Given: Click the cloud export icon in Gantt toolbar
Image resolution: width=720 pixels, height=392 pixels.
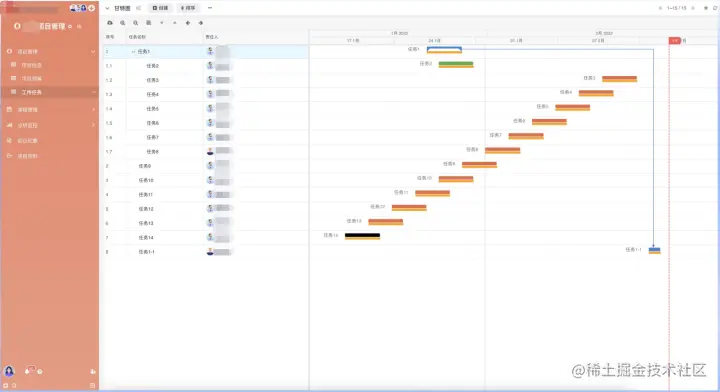Looking at the screenshot, I should click(x=110, y=22).
